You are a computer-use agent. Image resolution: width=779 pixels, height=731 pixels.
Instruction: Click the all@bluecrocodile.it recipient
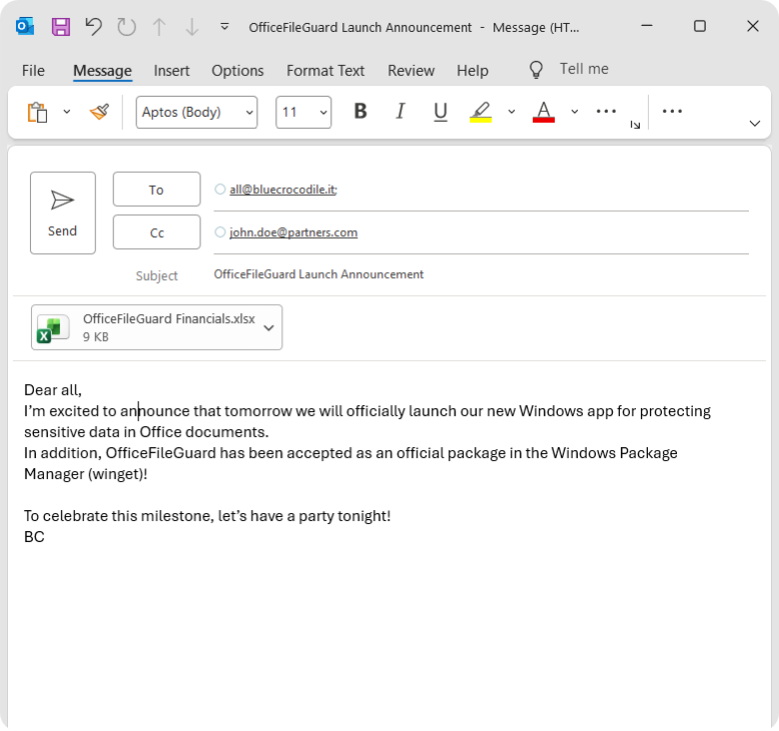coord(283,189)
